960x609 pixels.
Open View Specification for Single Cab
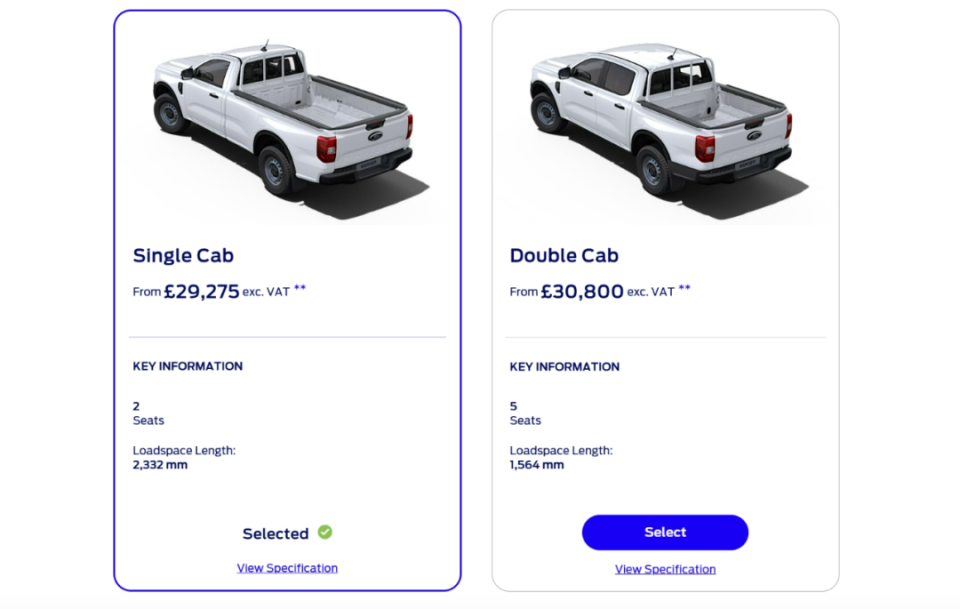[287, 568]
